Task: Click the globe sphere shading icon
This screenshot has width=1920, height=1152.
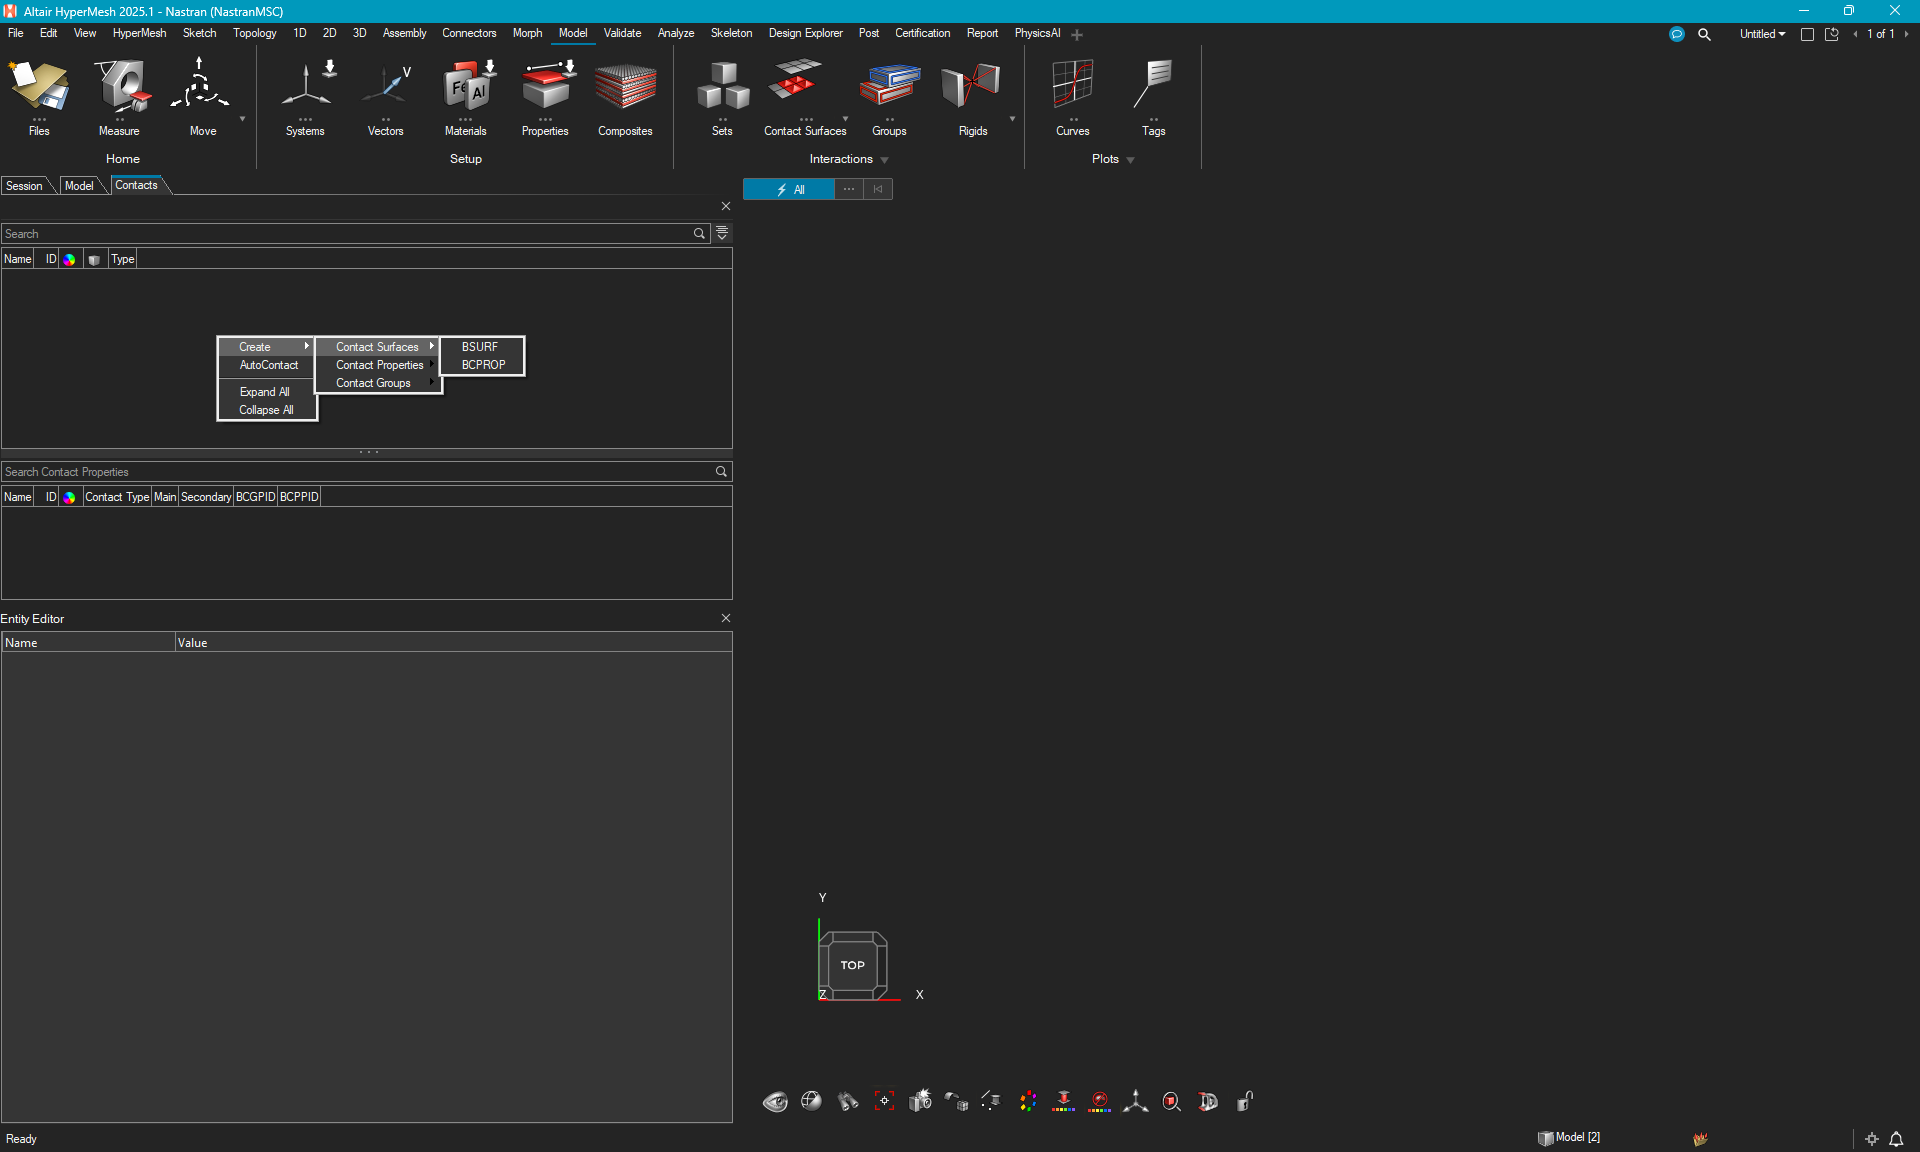Action: [x=811, y=1101]
